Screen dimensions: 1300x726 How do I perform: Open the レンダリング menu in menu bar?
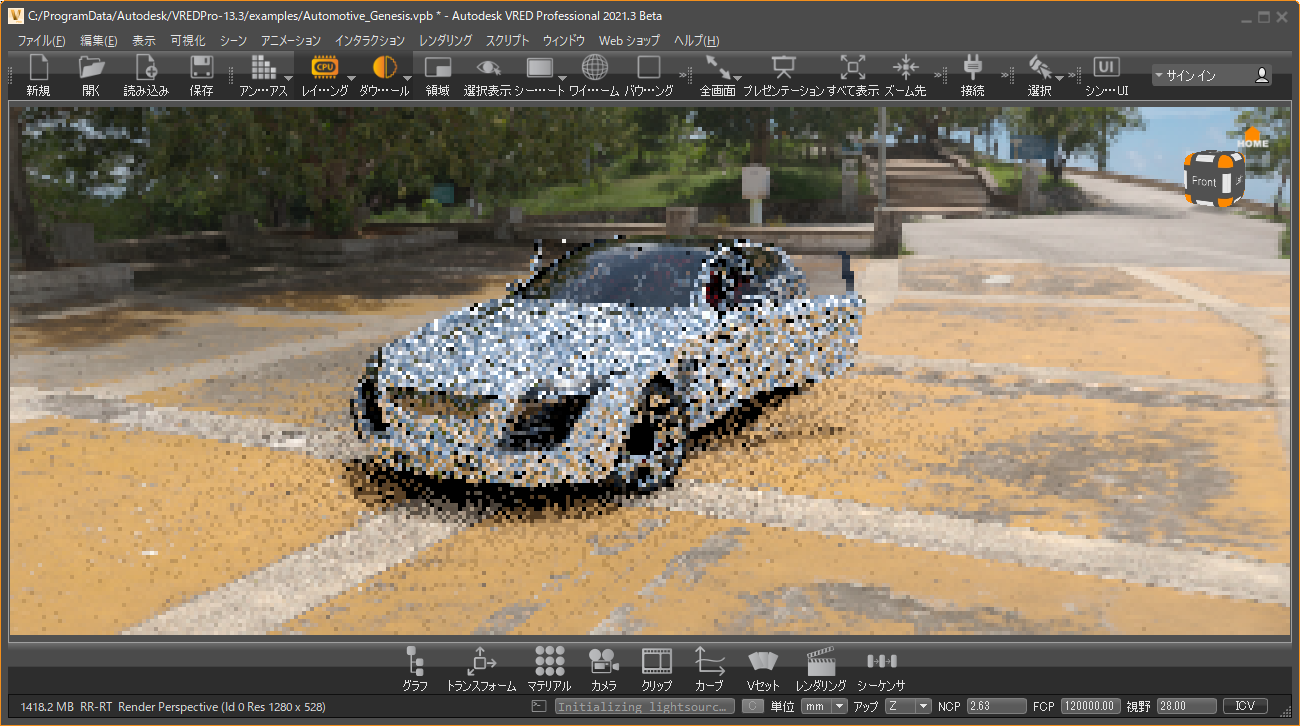(x=445, y=41)
